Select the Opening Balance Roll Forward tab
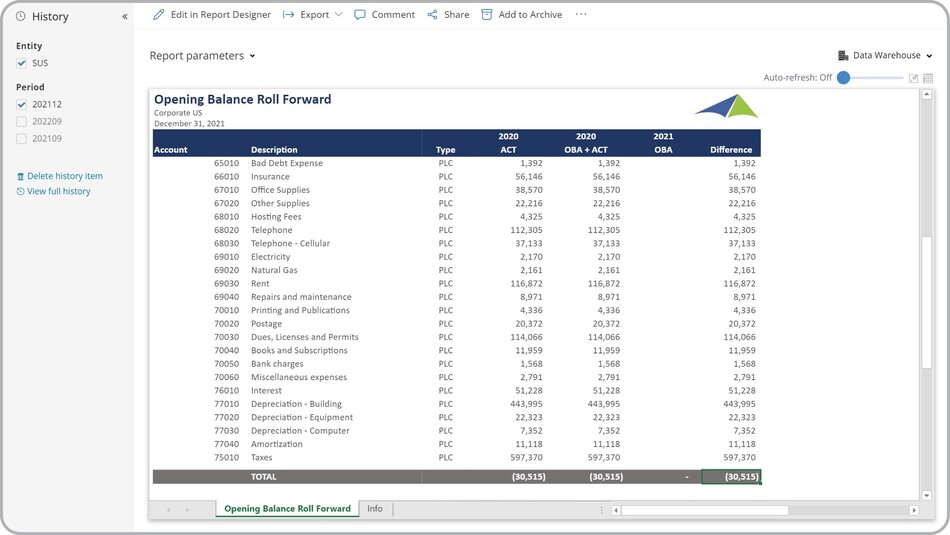 click(287, 509)
